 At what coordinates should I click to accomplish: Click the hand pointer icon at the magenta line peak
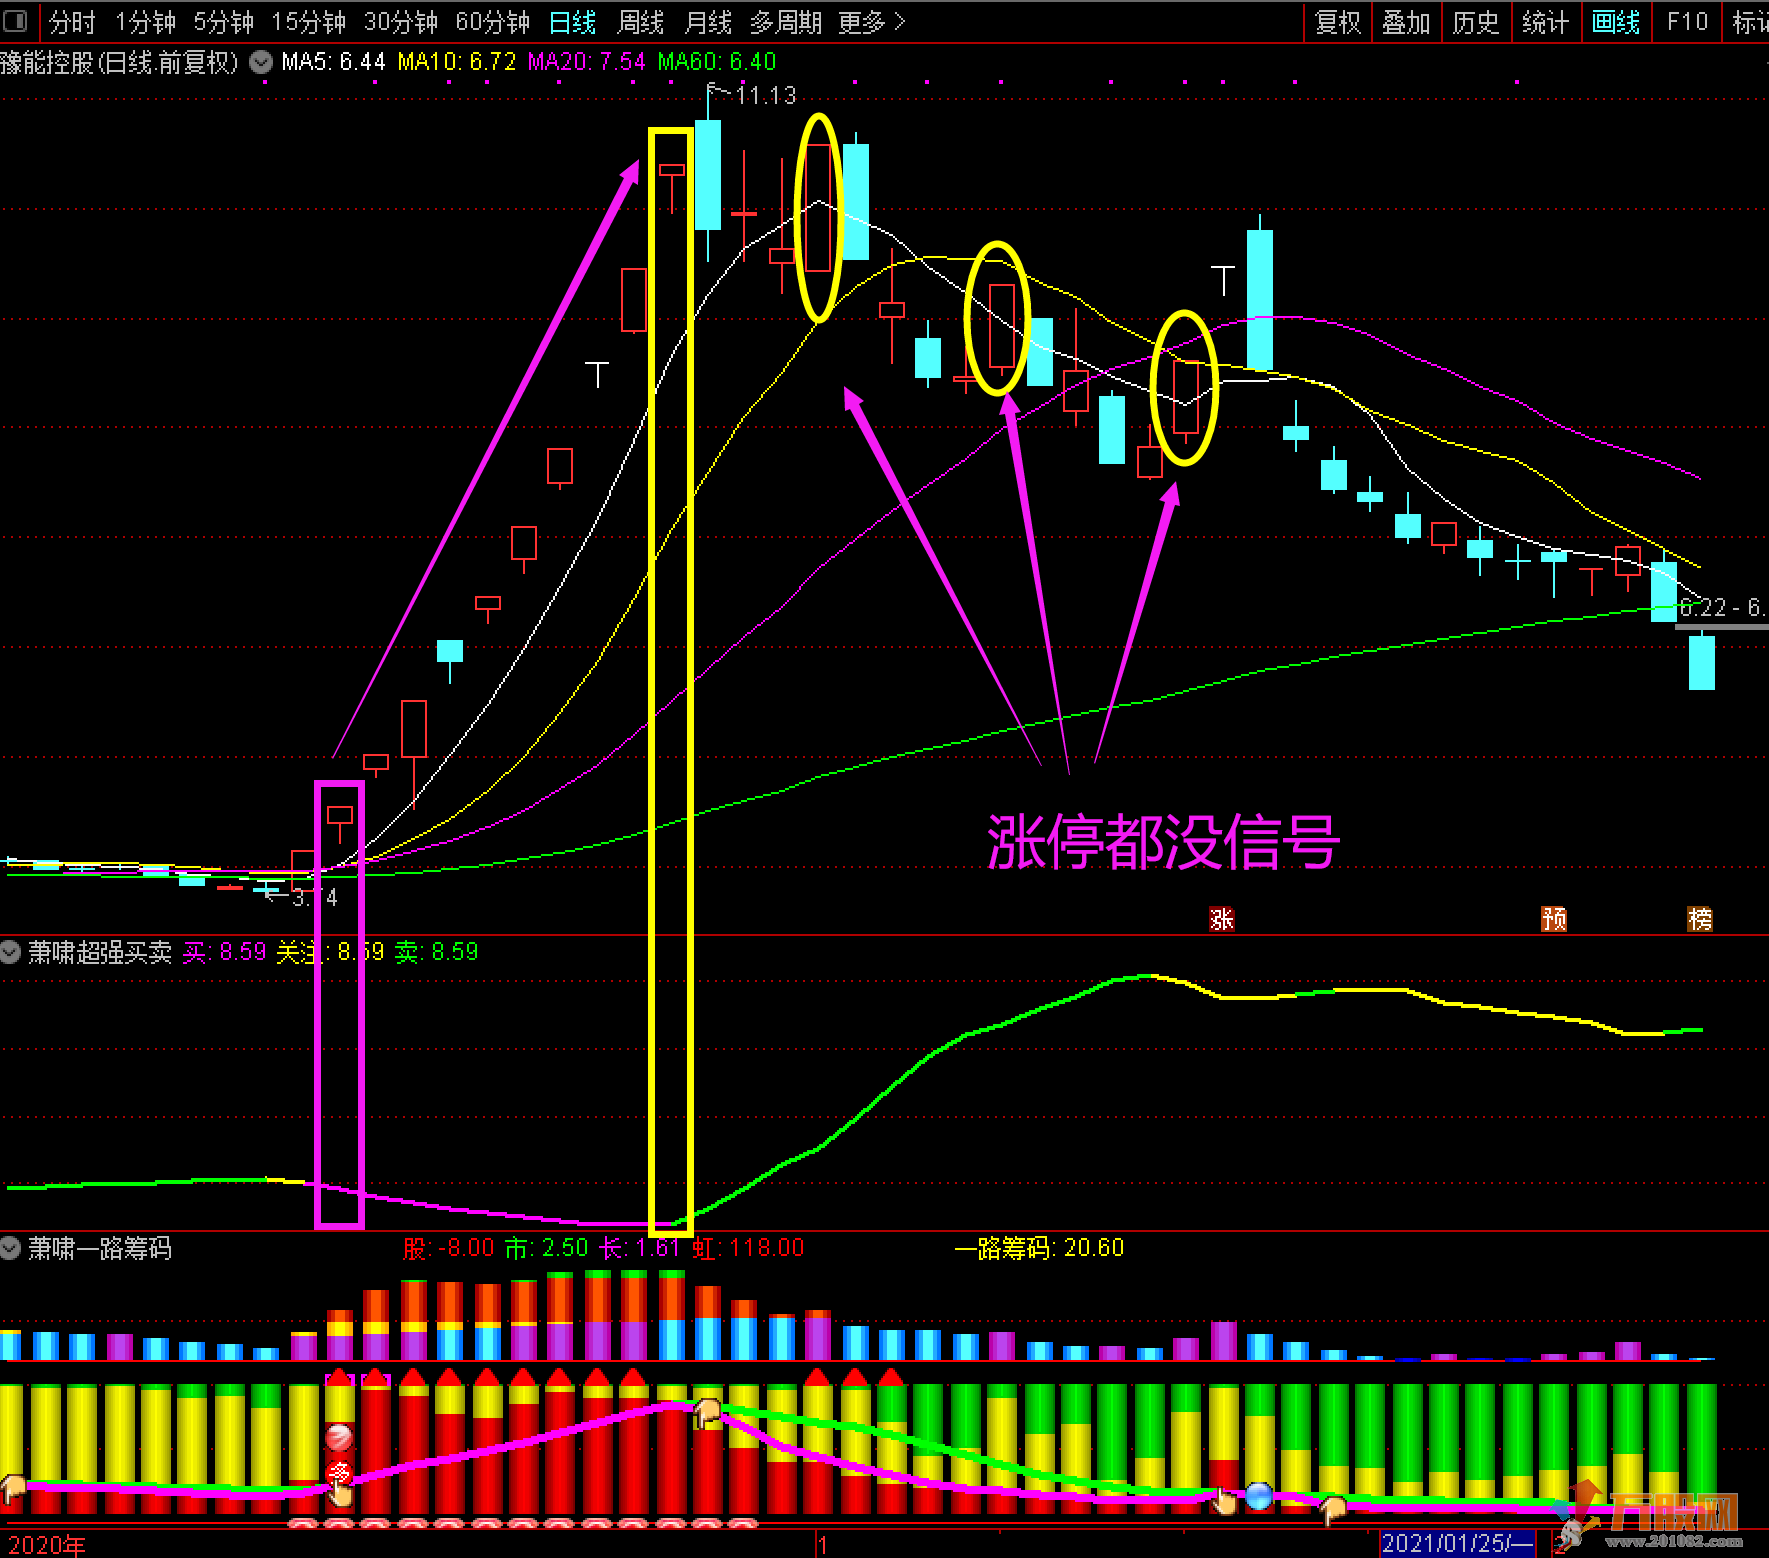point(708,1412)
